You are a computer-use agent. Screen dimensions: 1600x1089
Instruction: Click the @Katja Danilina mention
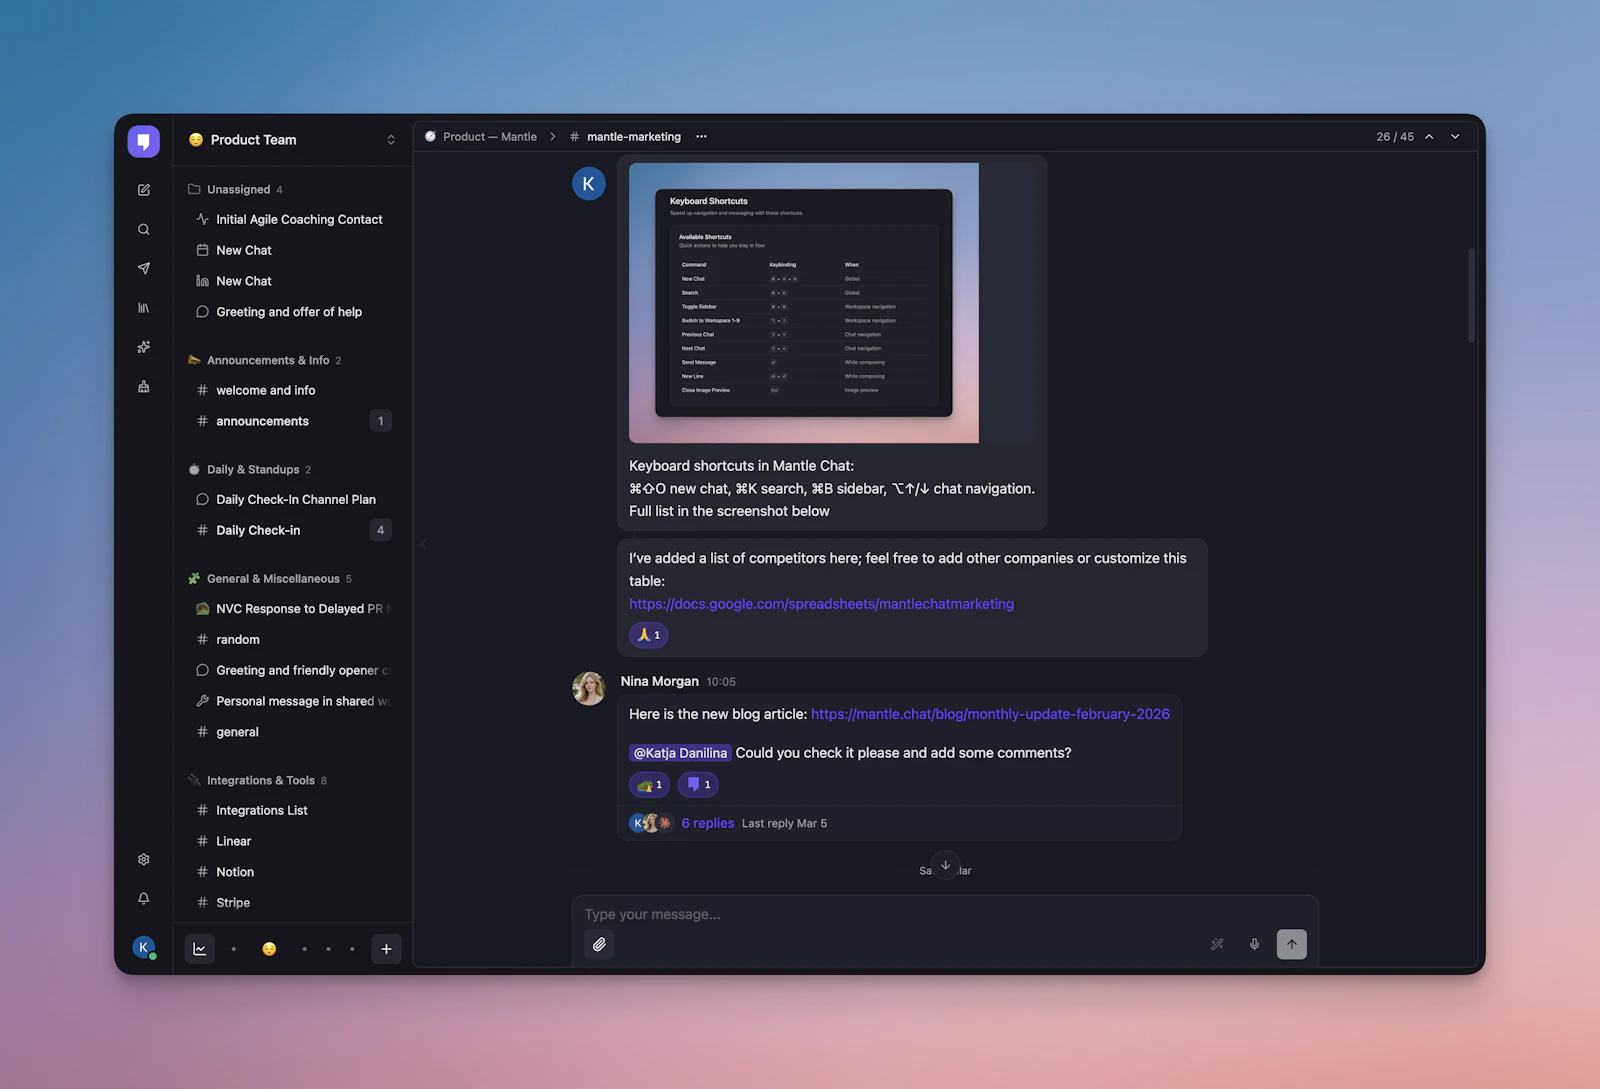(x=680, y=753)
